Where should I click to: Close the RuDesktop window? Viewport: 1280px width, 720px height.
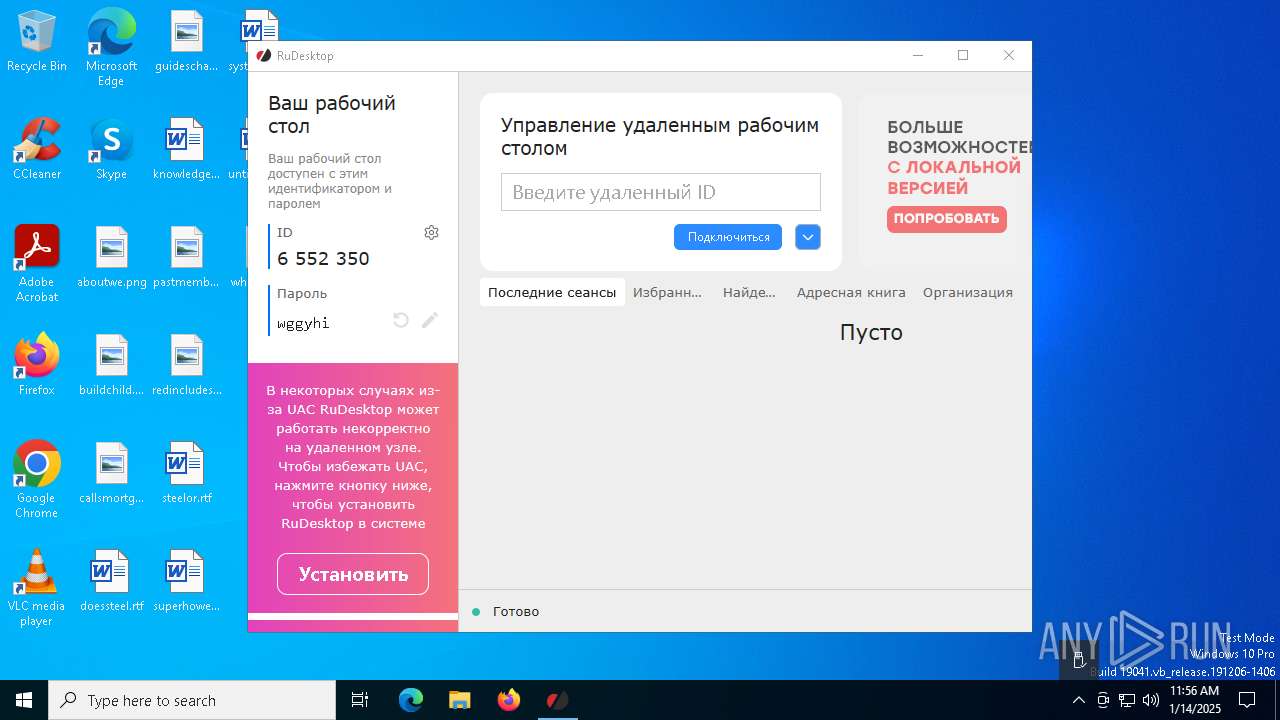pos(1009,56)
